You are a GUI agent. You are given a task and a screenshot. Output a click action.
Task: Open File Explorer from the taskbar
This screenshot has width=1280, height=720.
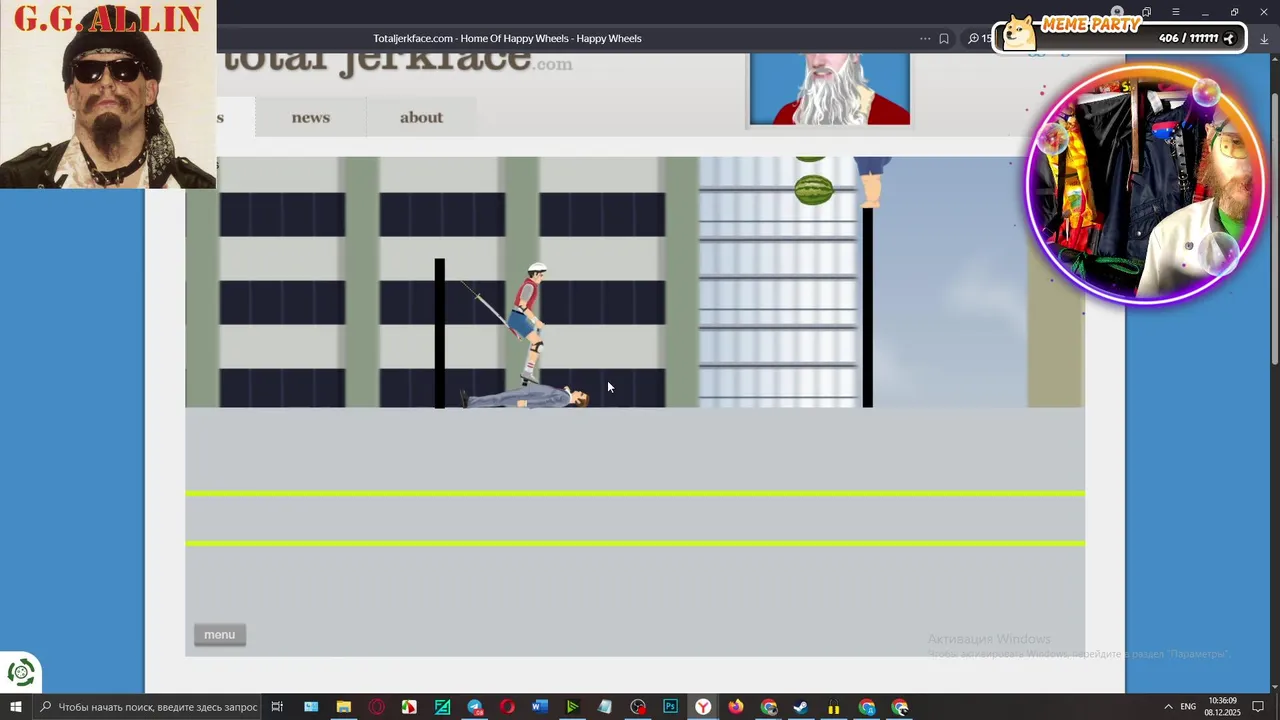(343, 707)
